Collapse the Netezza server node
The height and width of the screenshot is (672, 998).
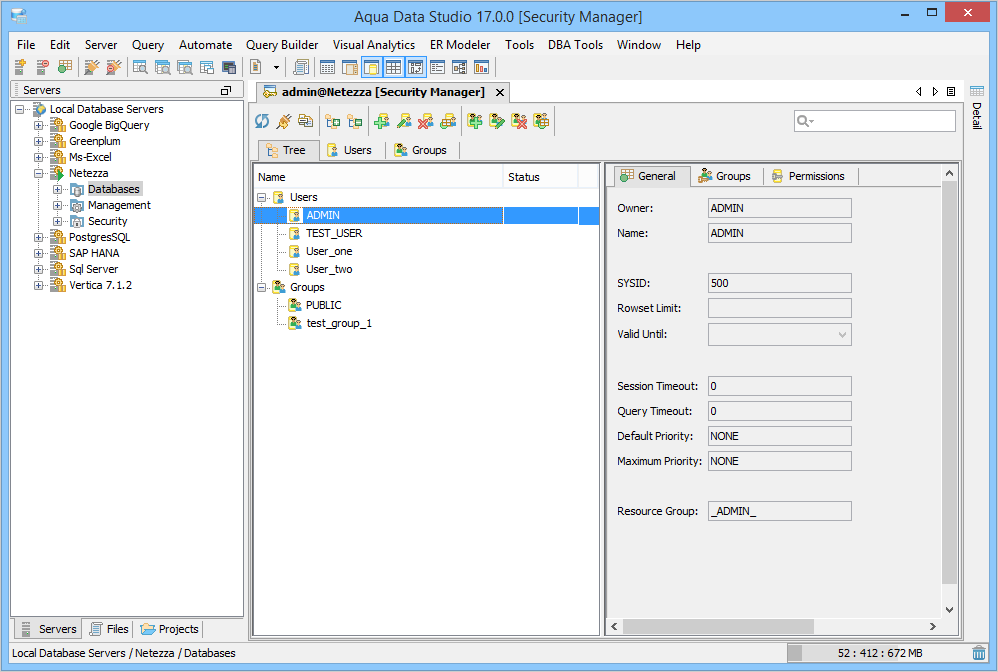[39, 173]
